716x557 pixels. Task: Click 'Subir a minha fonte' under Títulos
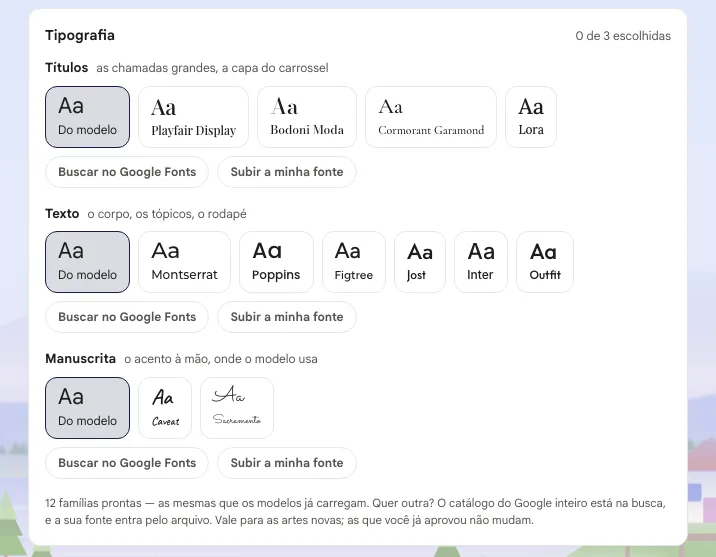point(287,172)
